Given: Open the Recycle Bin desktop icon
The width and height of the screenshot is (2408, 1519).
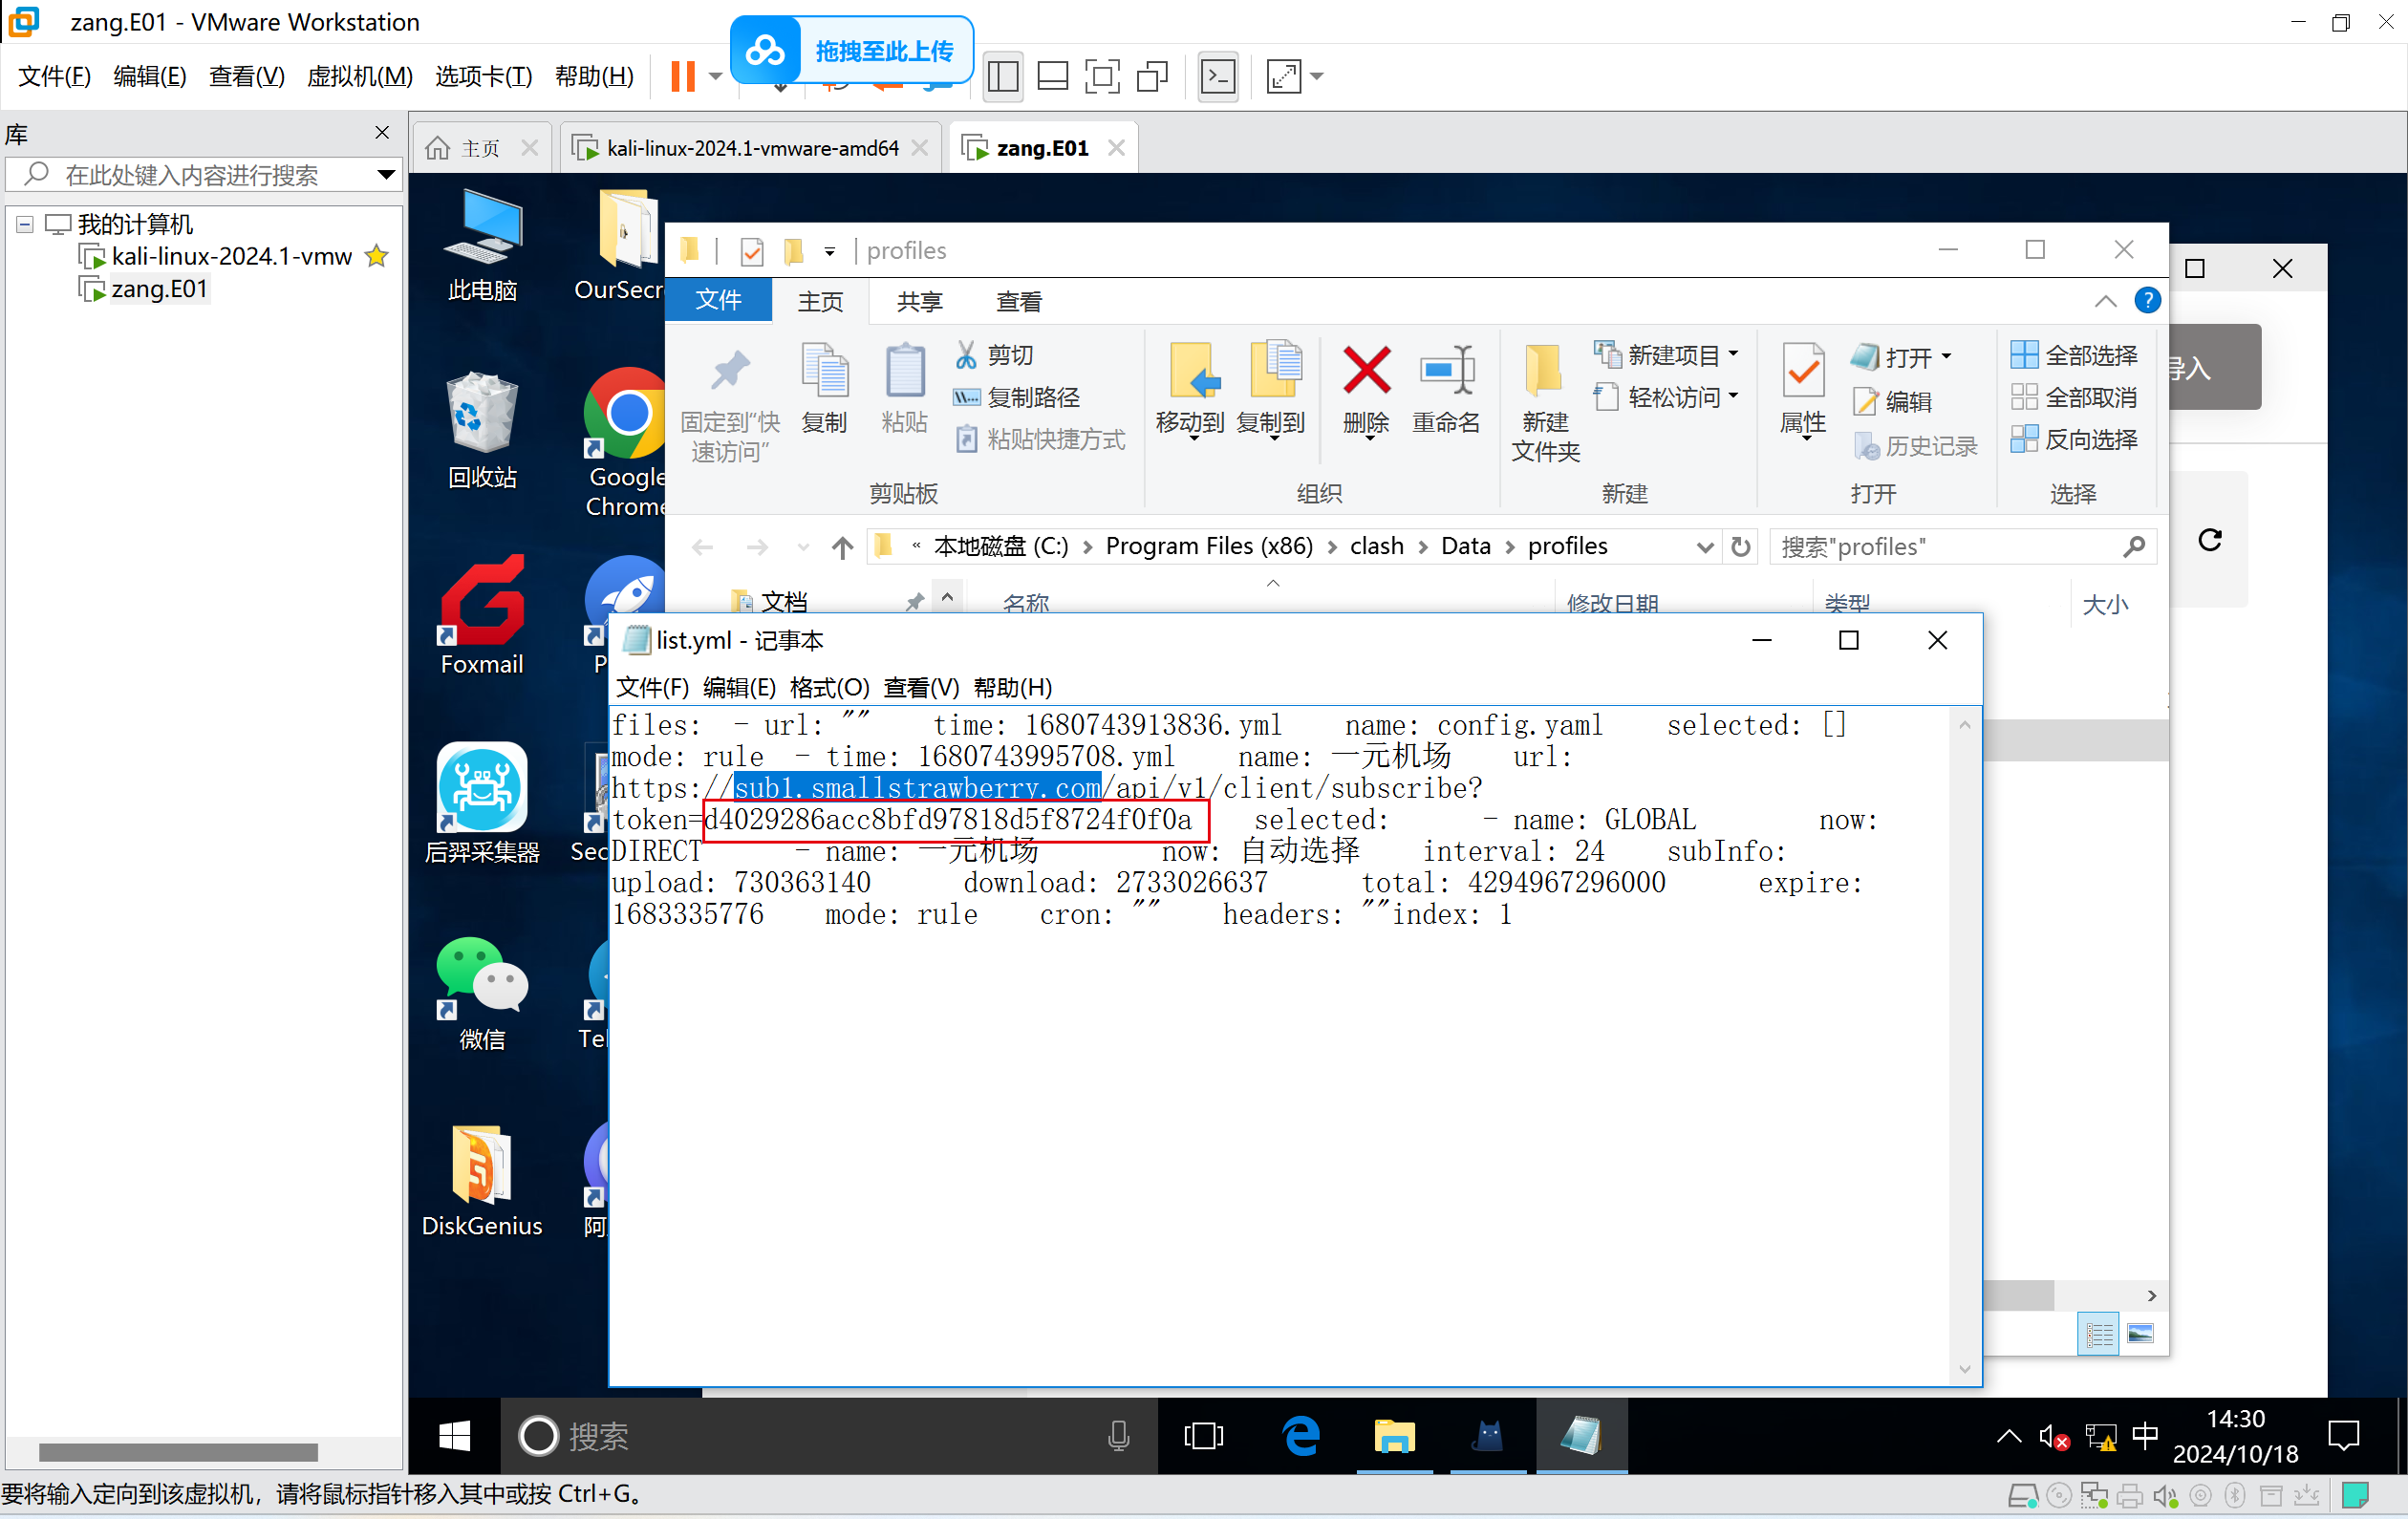Looking at the screenshot, I should (482, 431).
